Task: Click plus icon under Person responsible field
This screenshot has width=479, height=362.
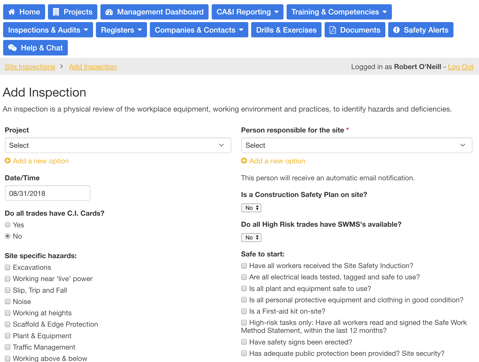Action: (x=244, y=161)
